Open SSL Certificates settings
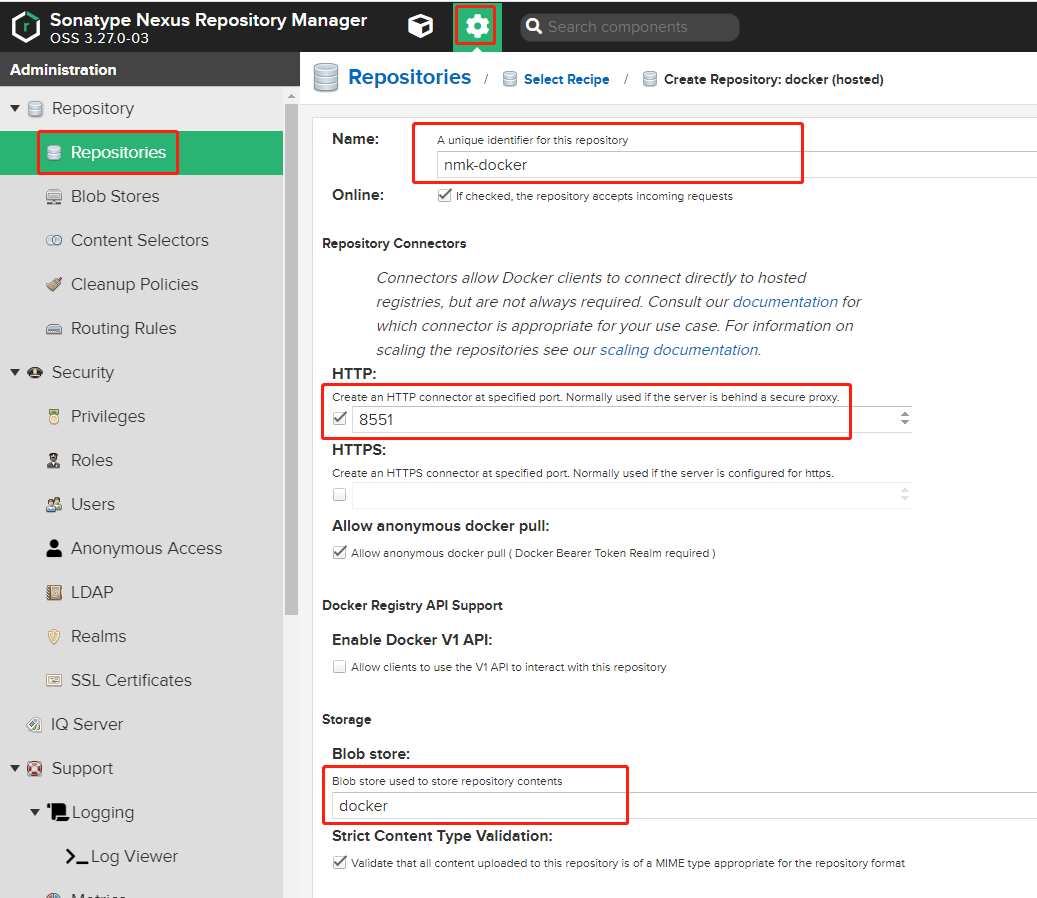 [130, 680]
